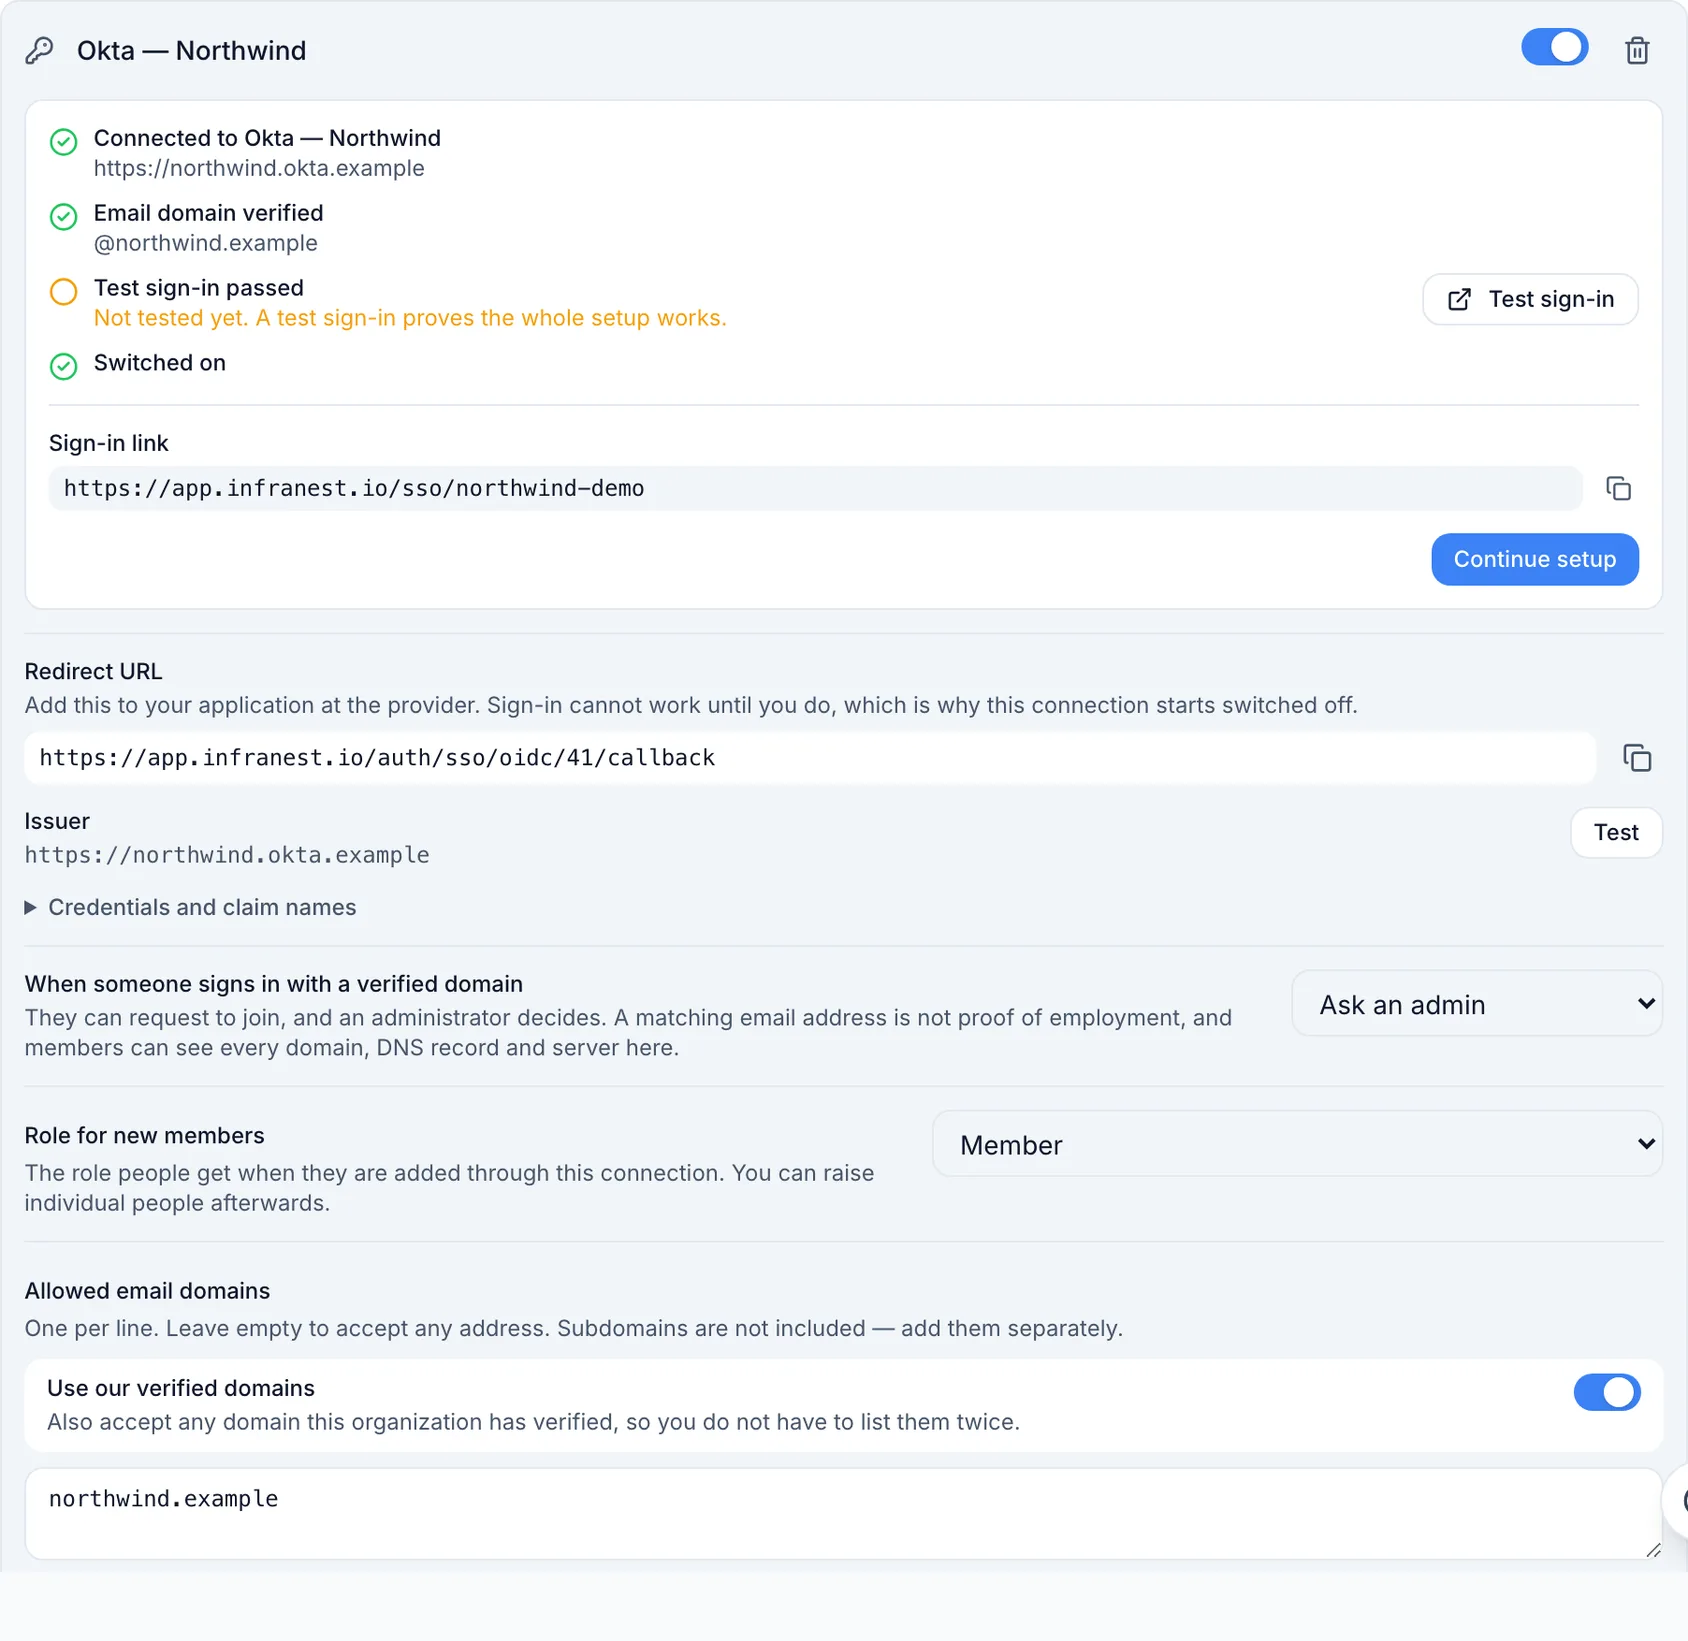1688x1641 pixels.
Task: Select the sign-in link URL field
Action: (x=815, y=488)
